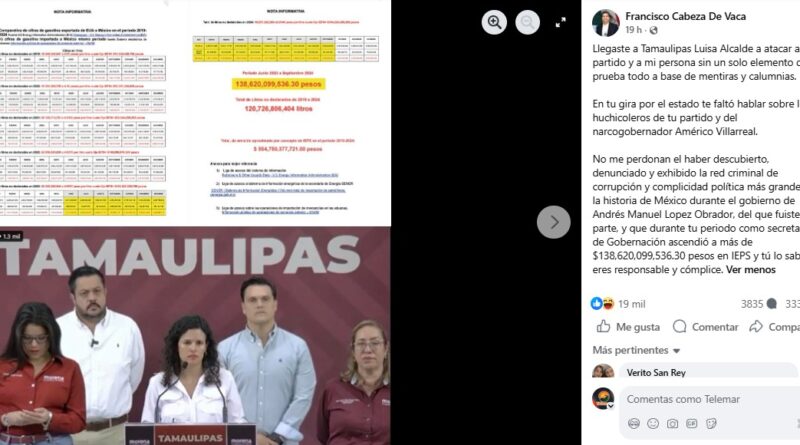Viewport: 800px width, 445px height.
Task: Add a GIF to the comment
Action: click(x=692, y=424)
